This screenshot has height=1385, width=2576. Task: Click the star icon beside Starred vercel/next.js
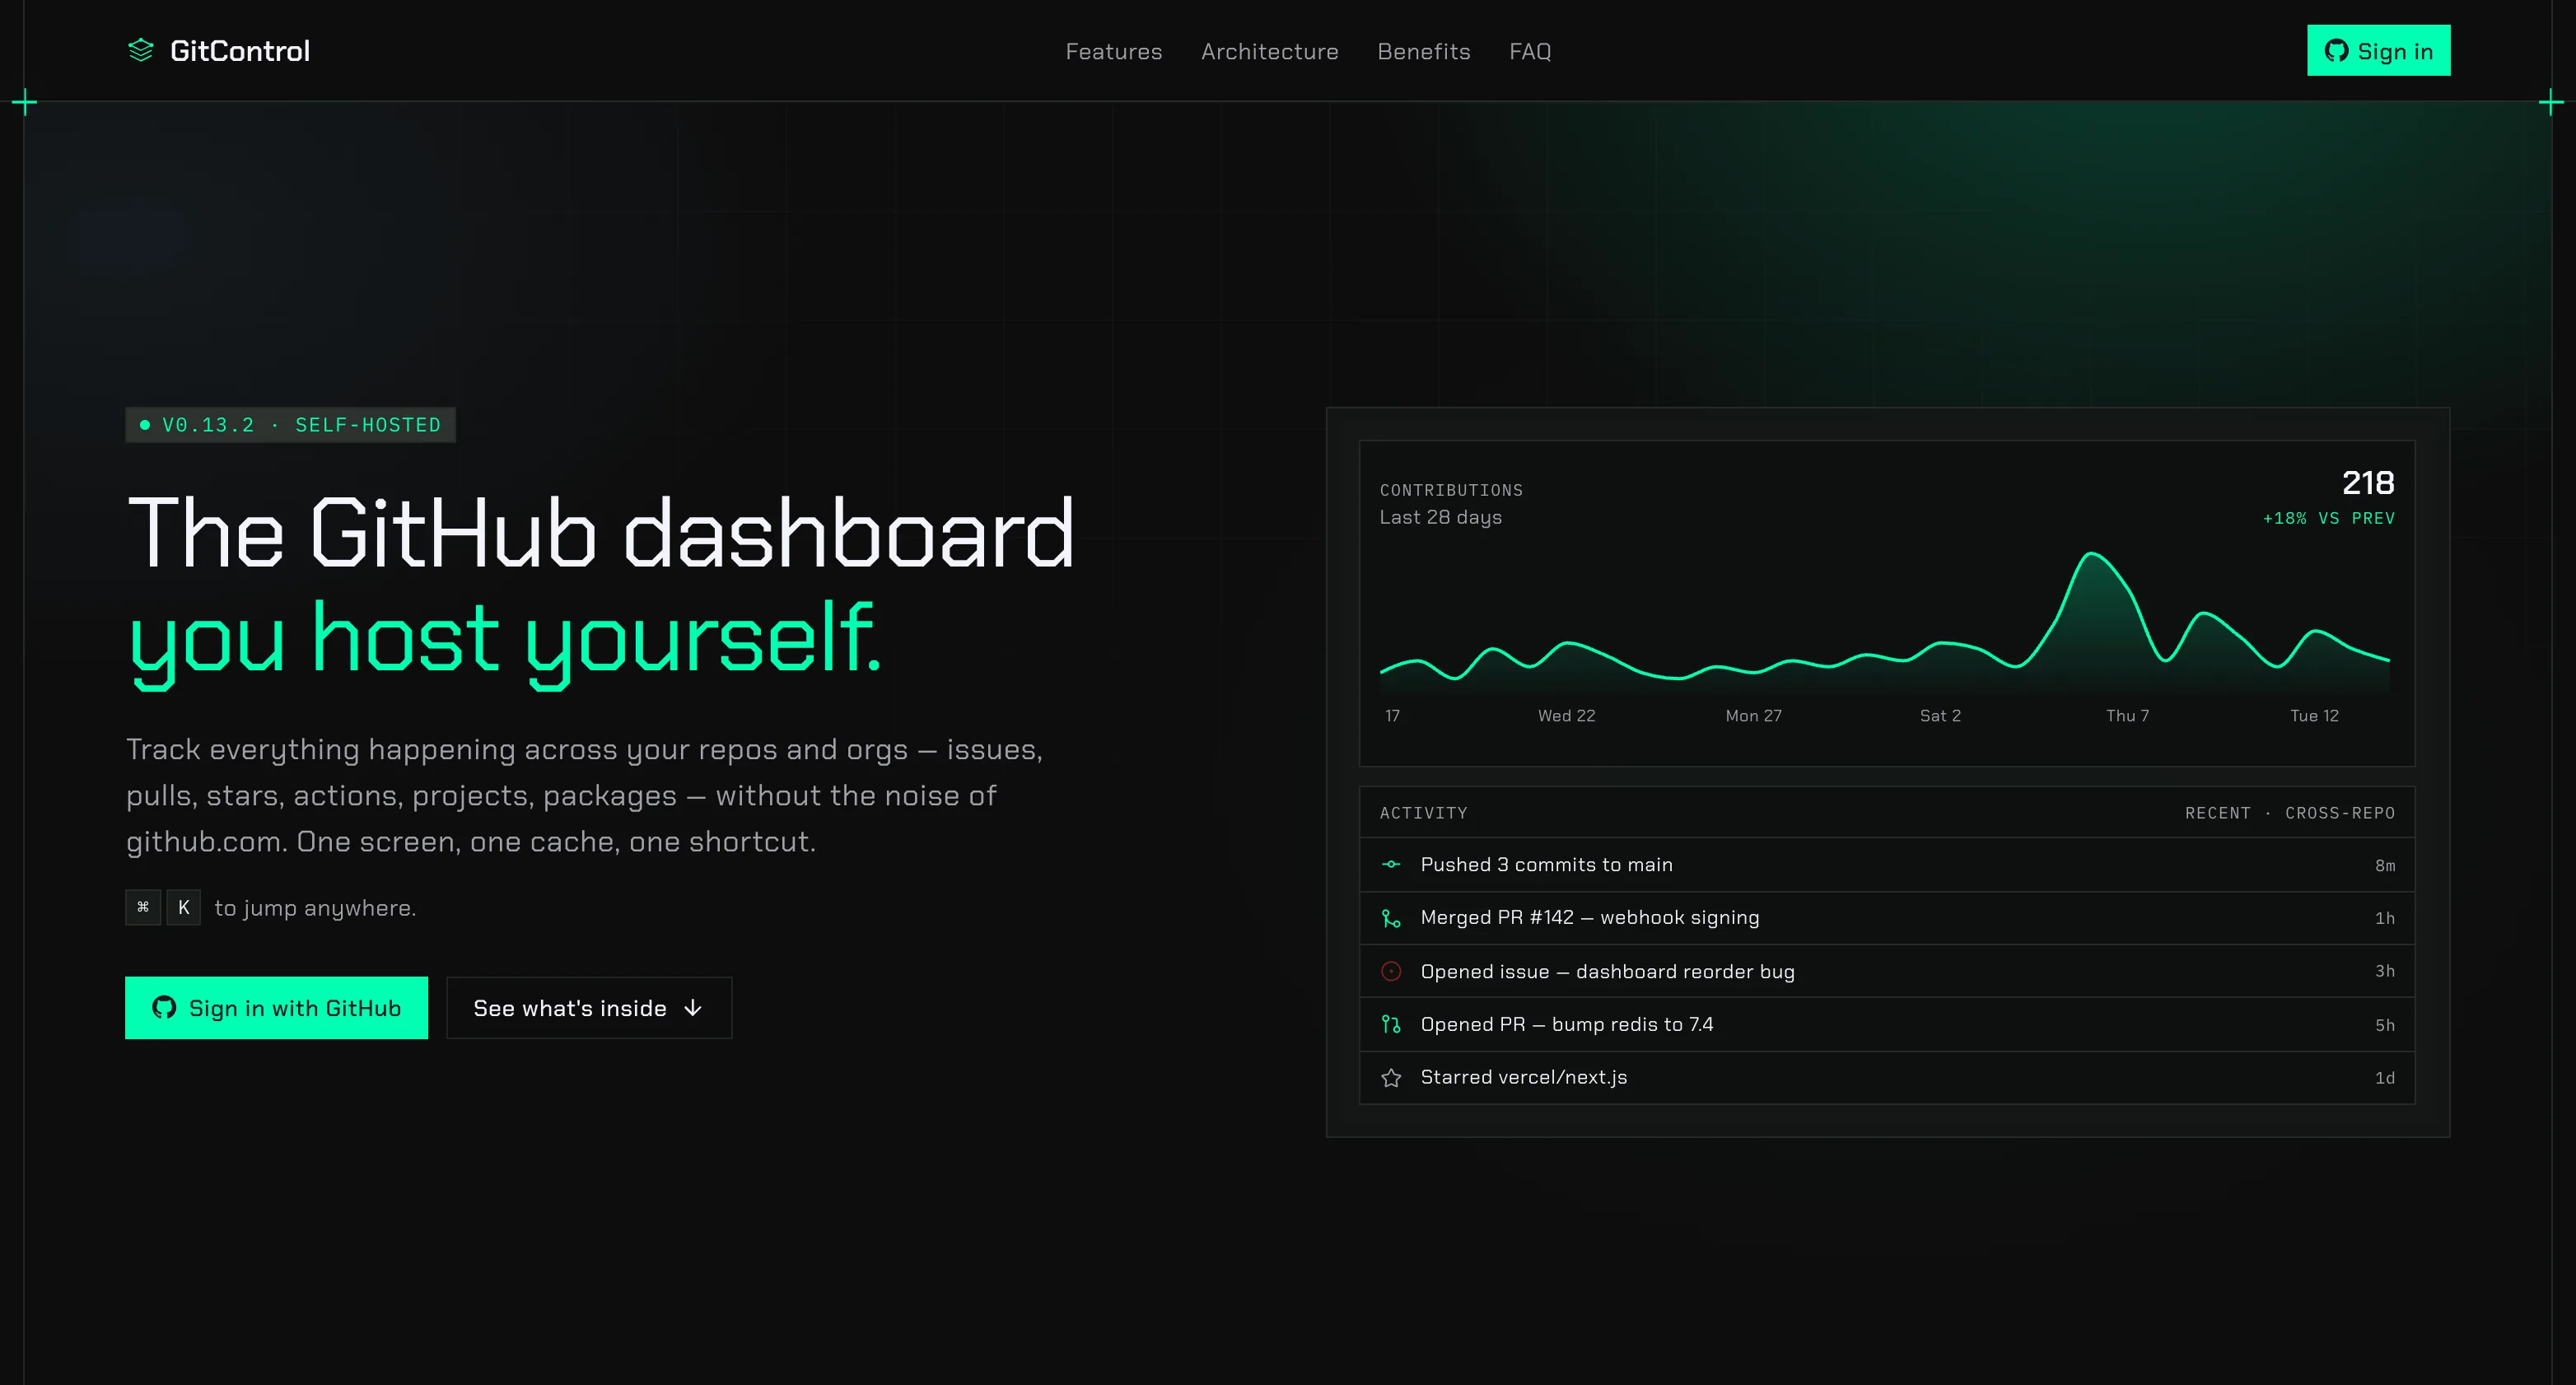point(1391,1077)
